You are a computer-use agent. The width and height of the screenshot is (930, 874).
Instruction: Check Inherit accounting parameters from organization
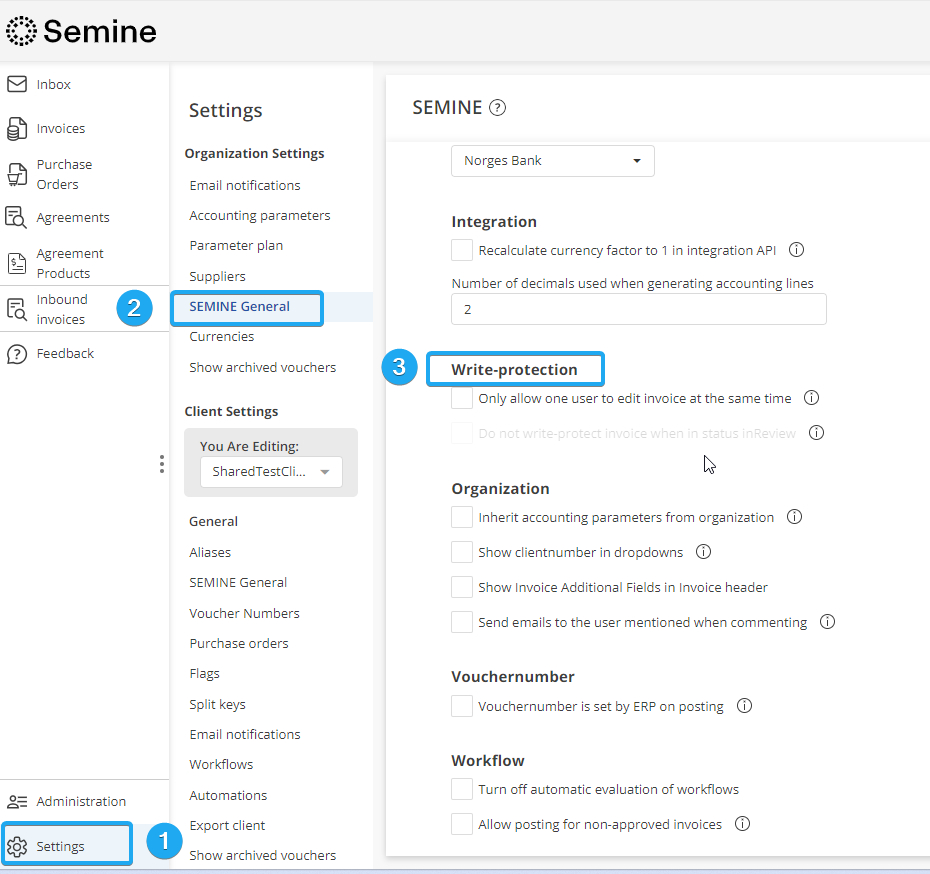pos(462,517)
